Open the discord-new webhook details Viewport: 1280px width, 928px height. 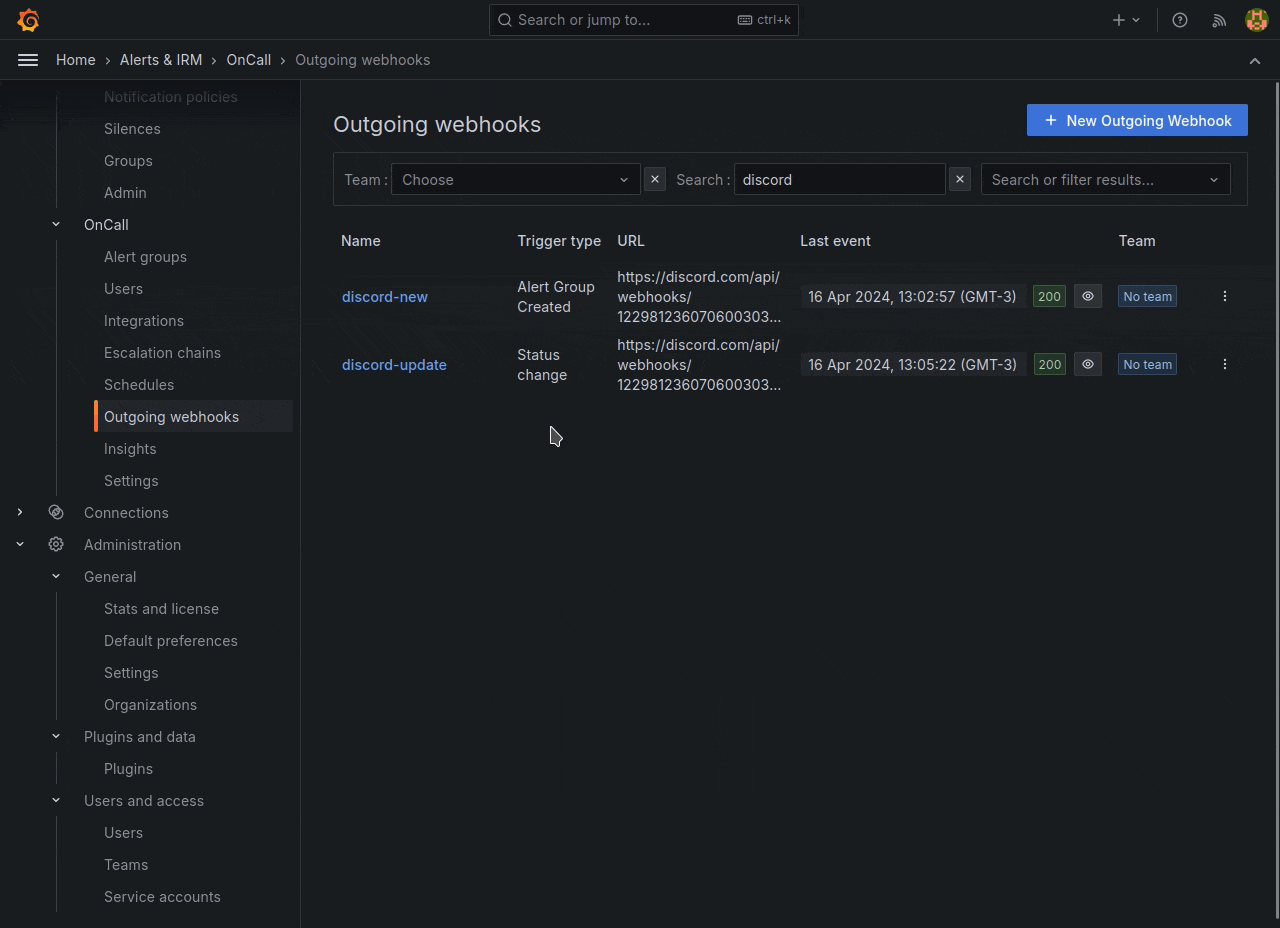click(x=385, y=296)
